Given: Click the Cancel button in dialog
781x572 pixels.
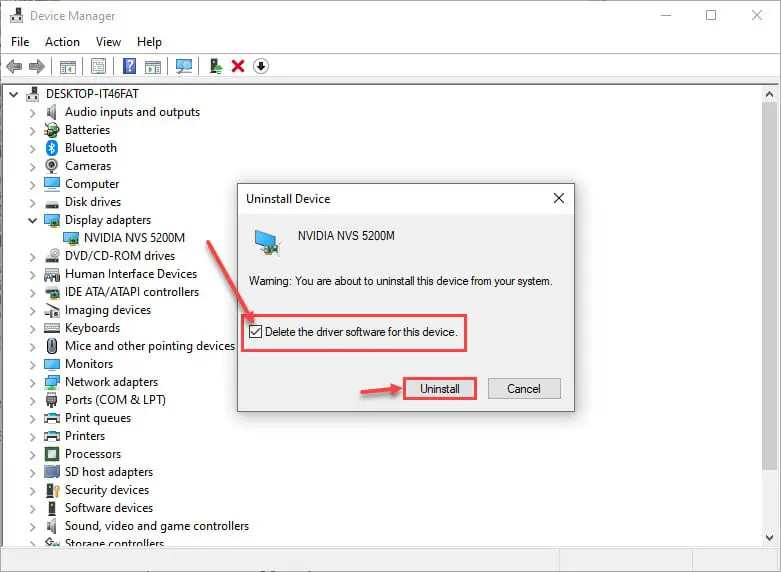Looking at the screenshot, I should click(524, 389).
